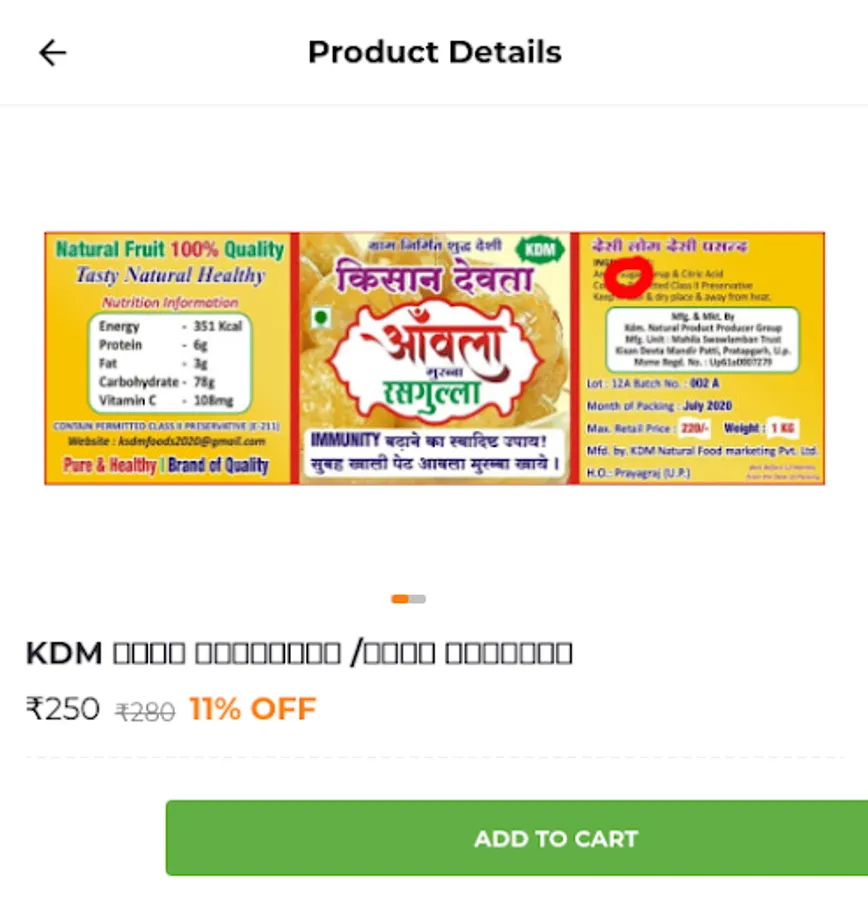868x900 pixels.
Task: Click the ADD TO CART button
Action: [x=517, y=837]
